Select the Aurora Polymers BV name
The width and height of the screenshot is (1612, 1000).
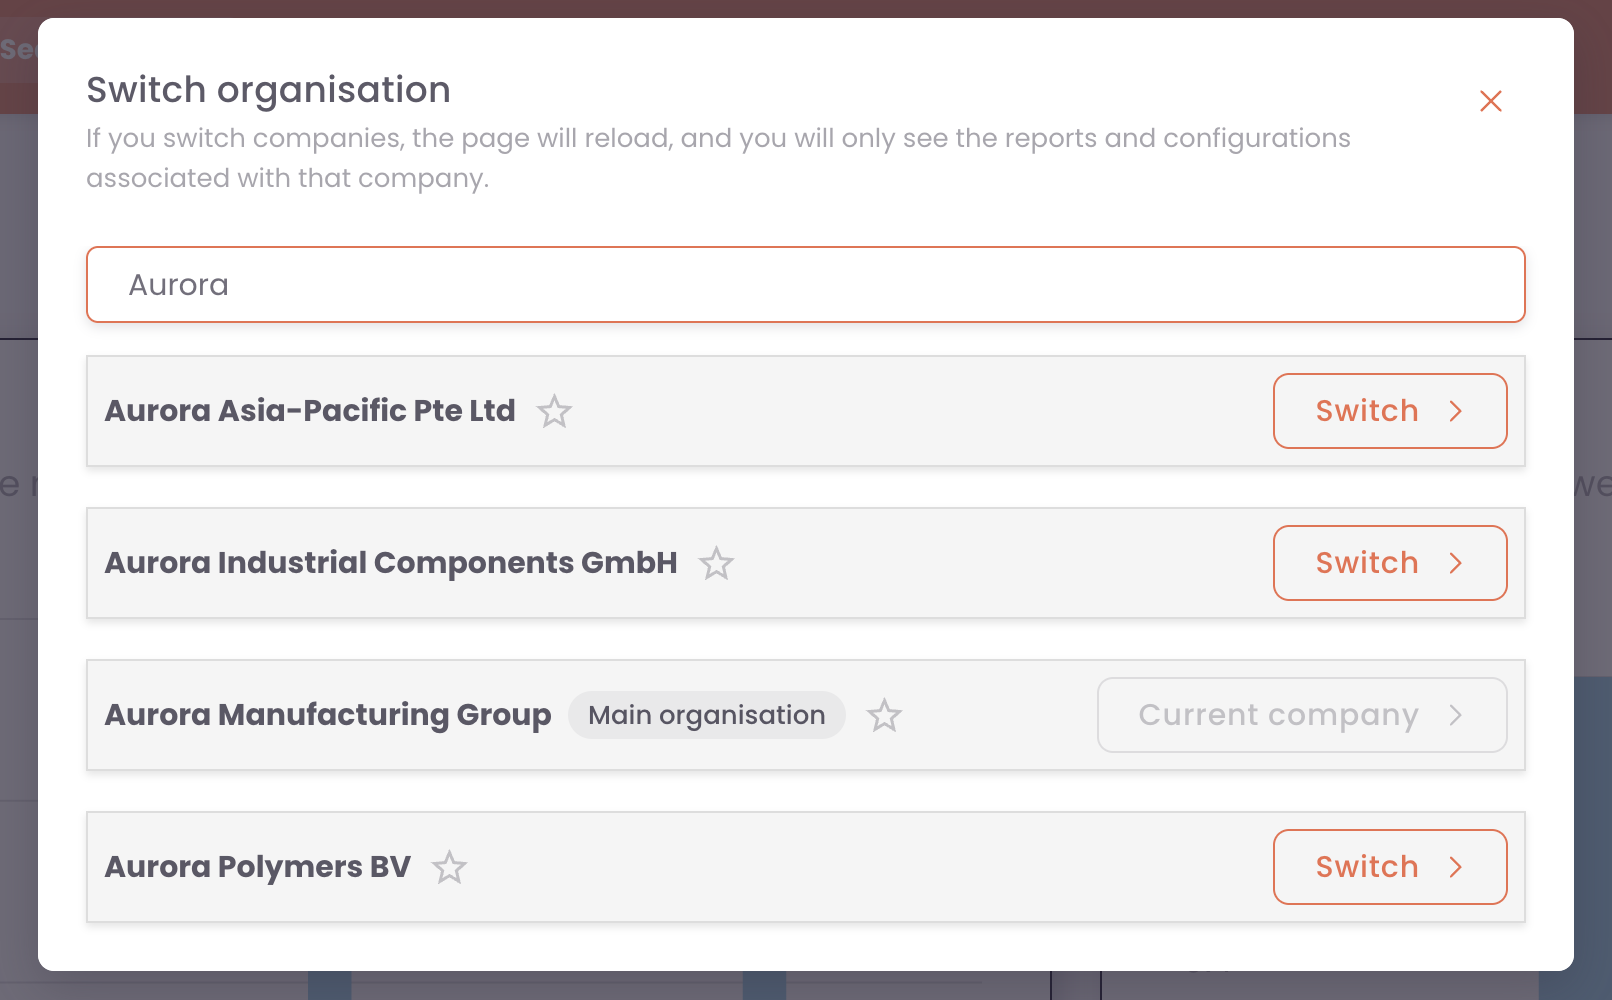(258, 867)
